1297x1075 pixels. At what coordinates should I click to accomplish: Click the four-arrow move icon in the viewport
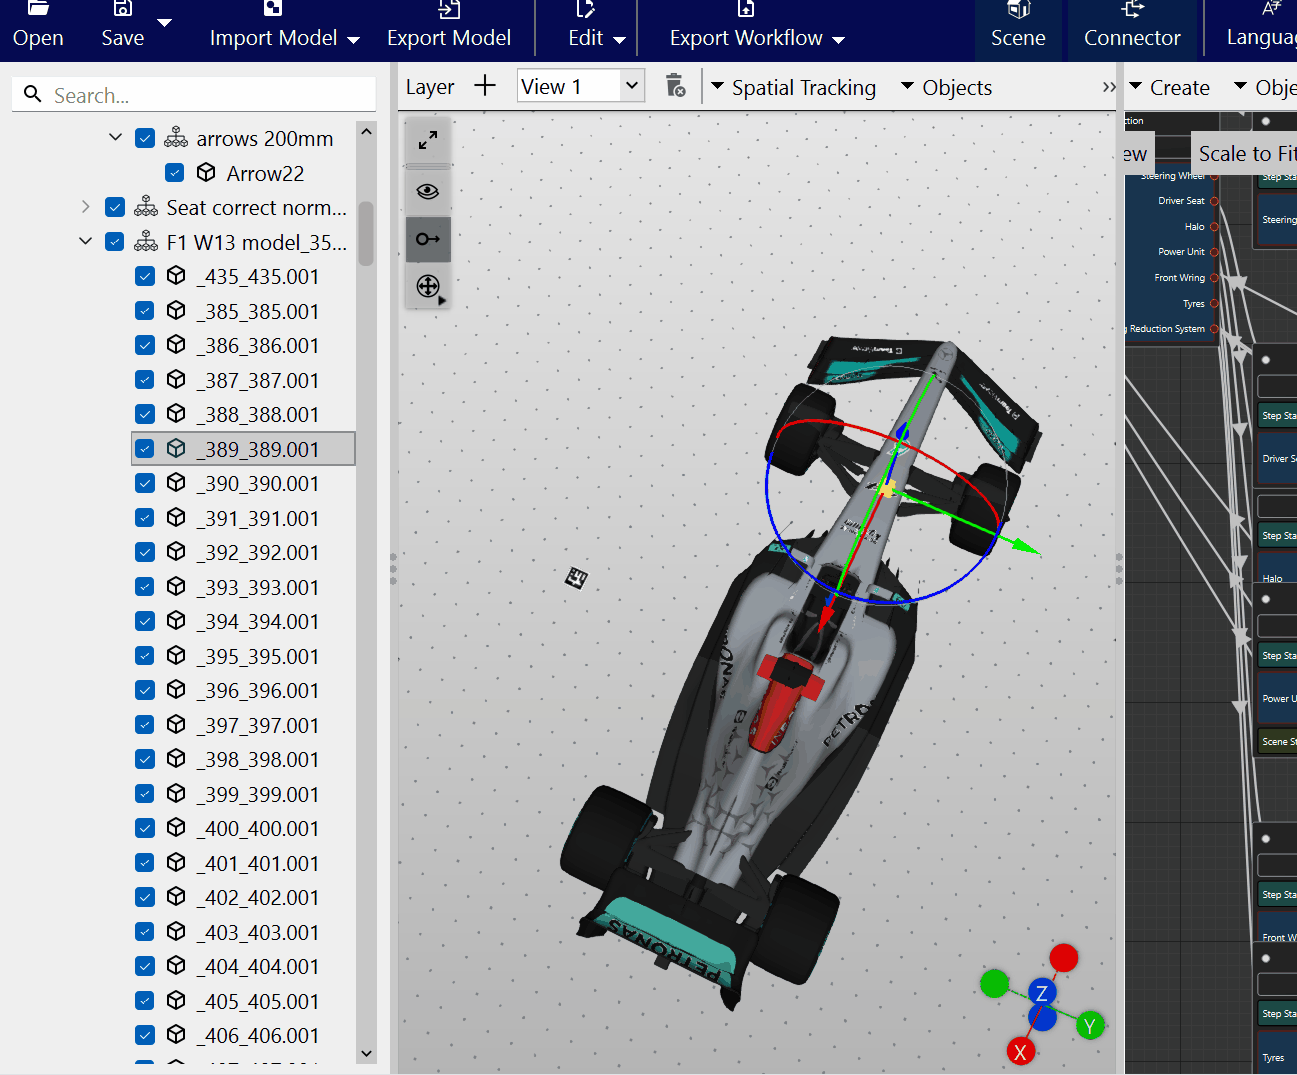428,287
